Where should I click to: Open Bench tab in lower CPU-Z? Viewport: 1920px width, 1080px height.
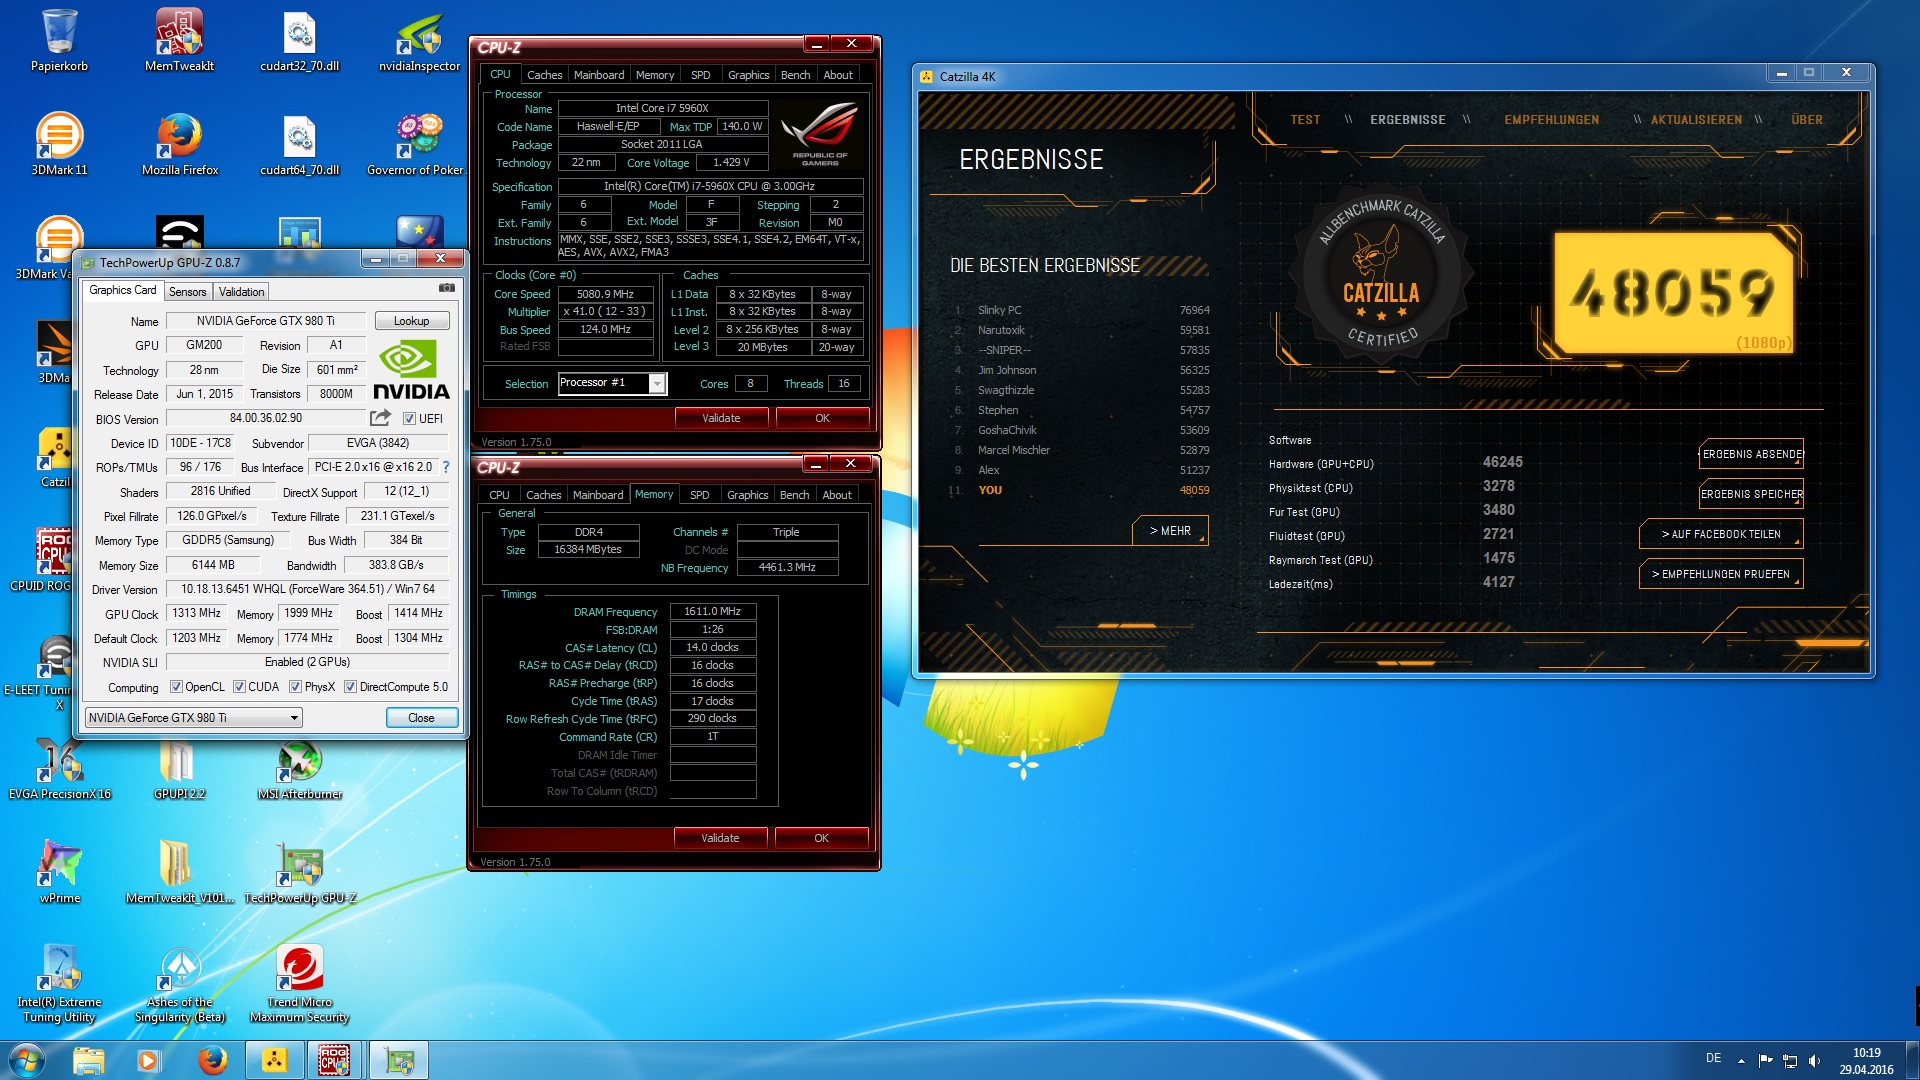pos(794,495)
